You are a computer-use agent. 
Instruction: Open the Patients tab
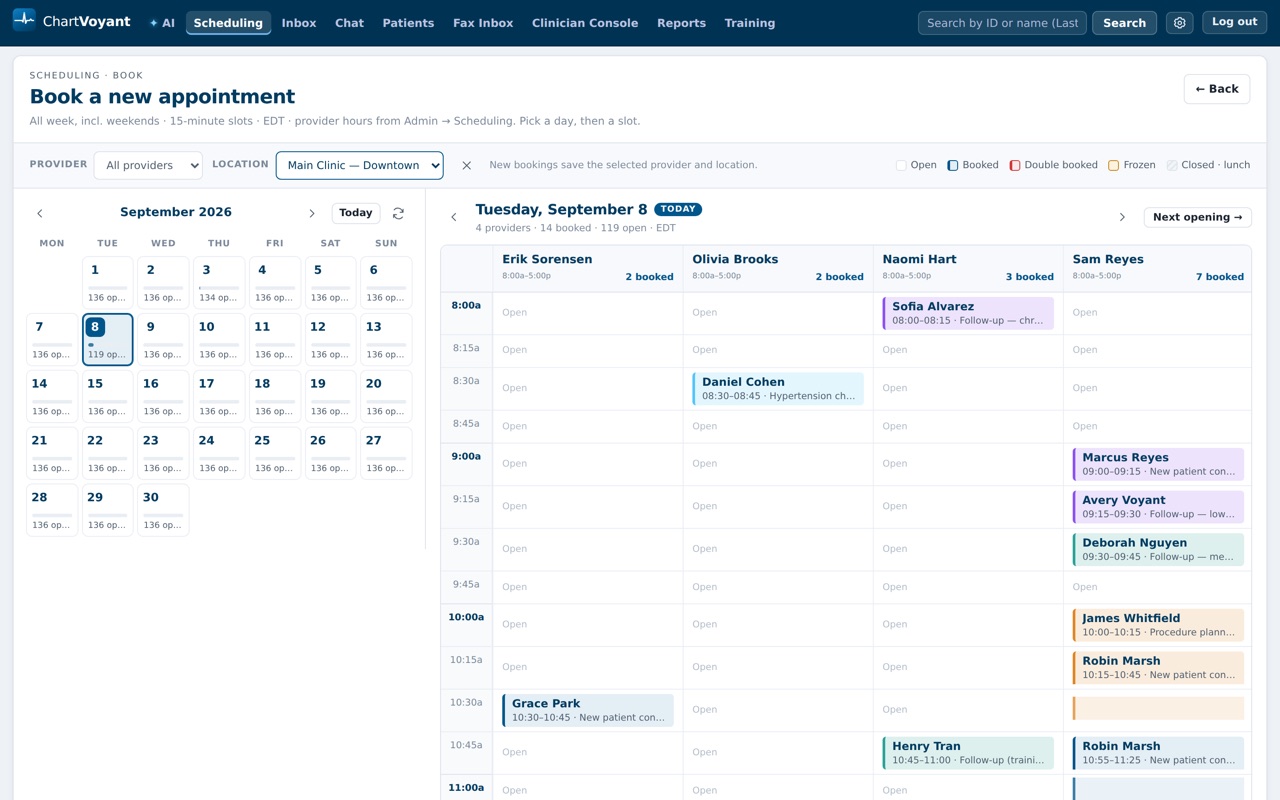408,23
